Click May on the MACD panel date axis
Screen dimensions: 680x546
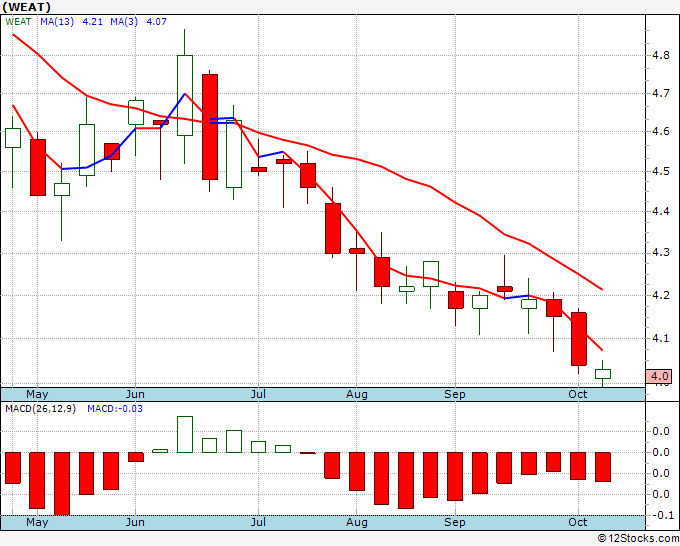[37, 522]
